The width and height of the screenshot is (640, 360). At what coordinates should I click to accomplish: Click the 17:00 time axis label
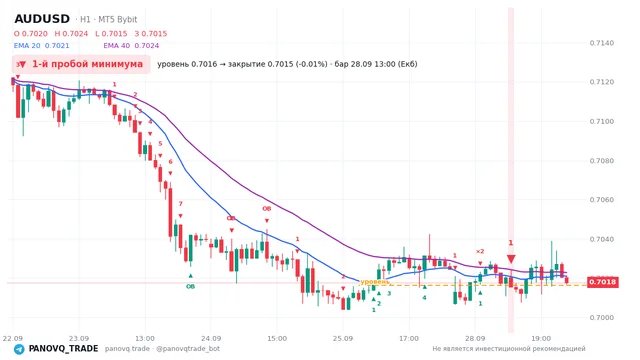409,338
